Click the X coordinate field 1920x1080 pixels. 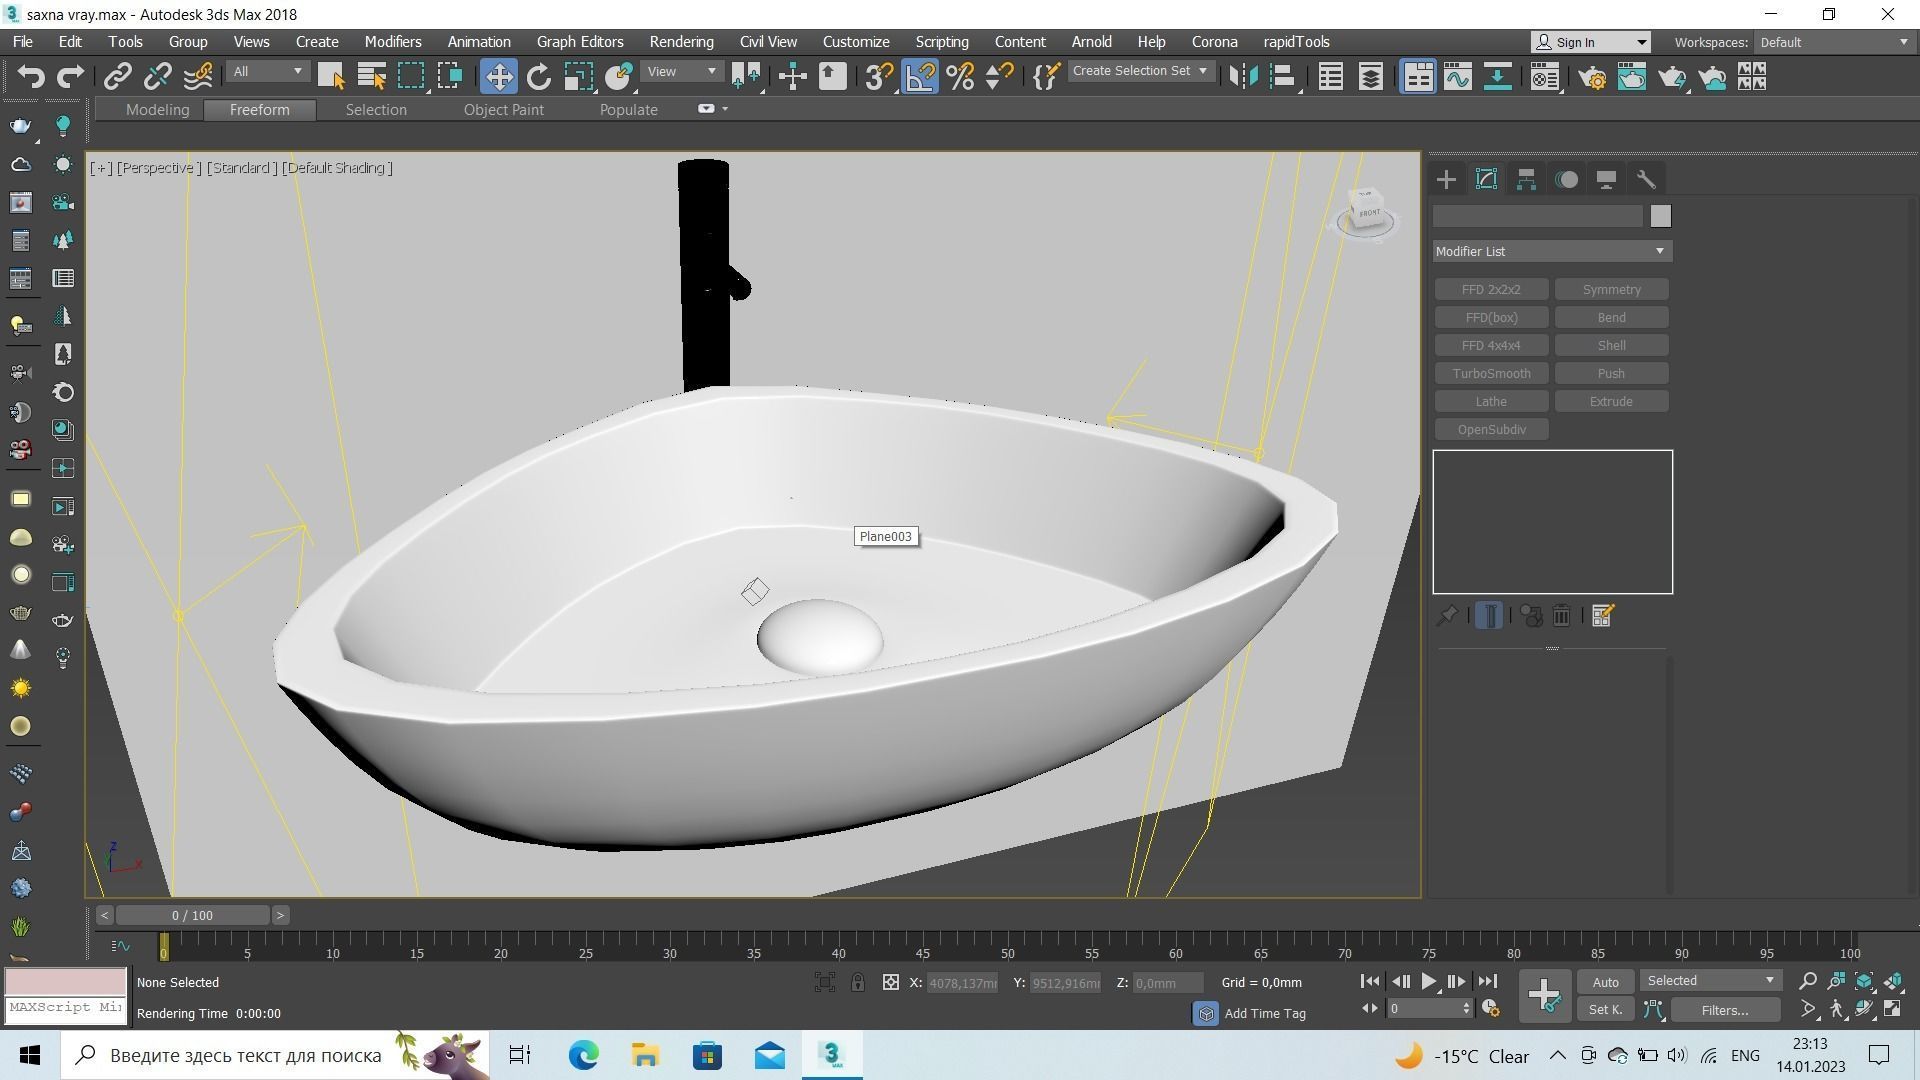click(963, 983)
